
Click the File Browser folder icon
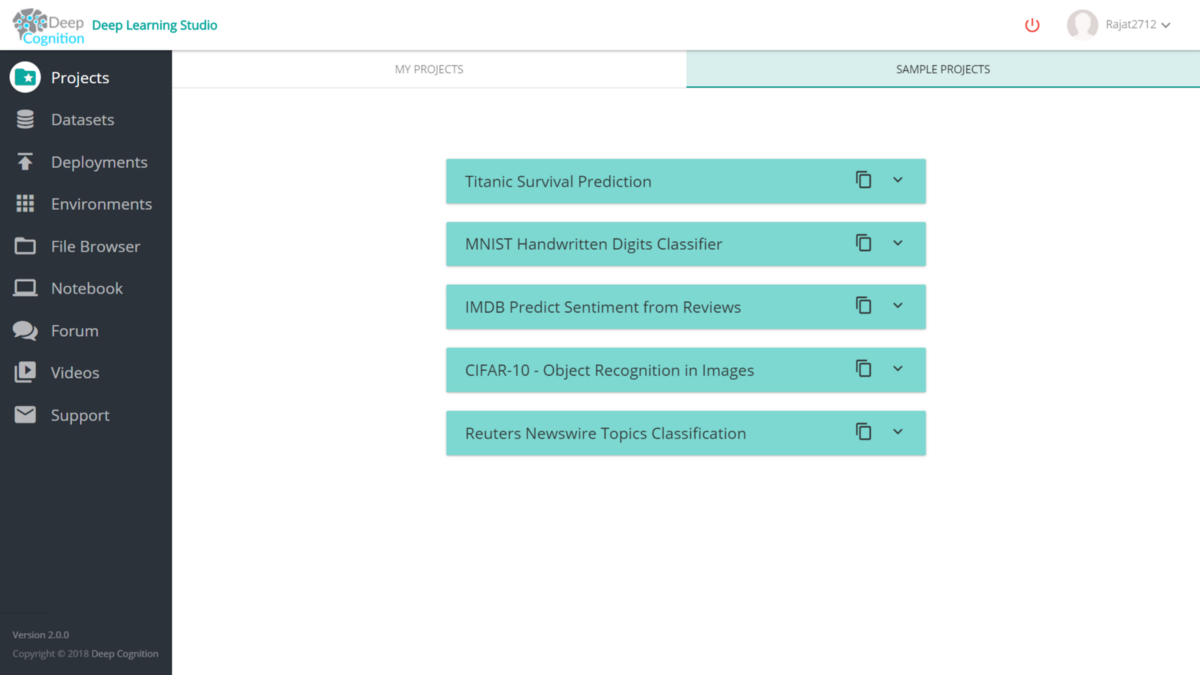point(25,246)
